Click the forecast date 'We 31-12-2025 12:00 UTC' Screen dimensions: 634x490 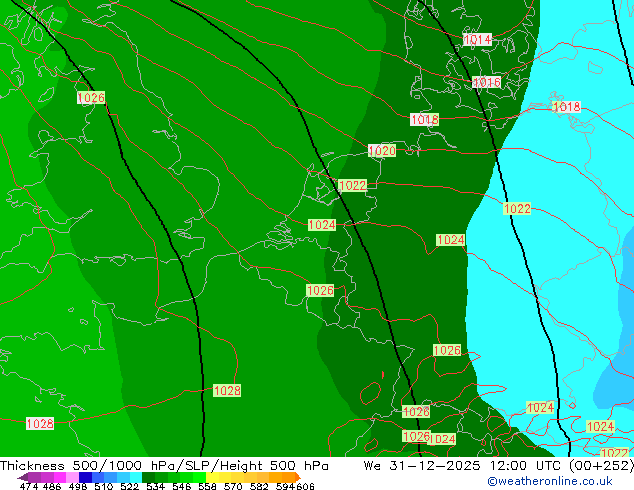[464, 465]
